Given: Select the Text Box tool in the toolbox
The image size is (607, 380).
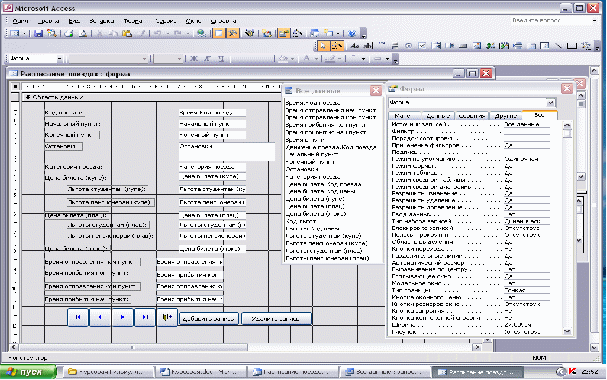Looking at the screenshot, I should [368, 46].
